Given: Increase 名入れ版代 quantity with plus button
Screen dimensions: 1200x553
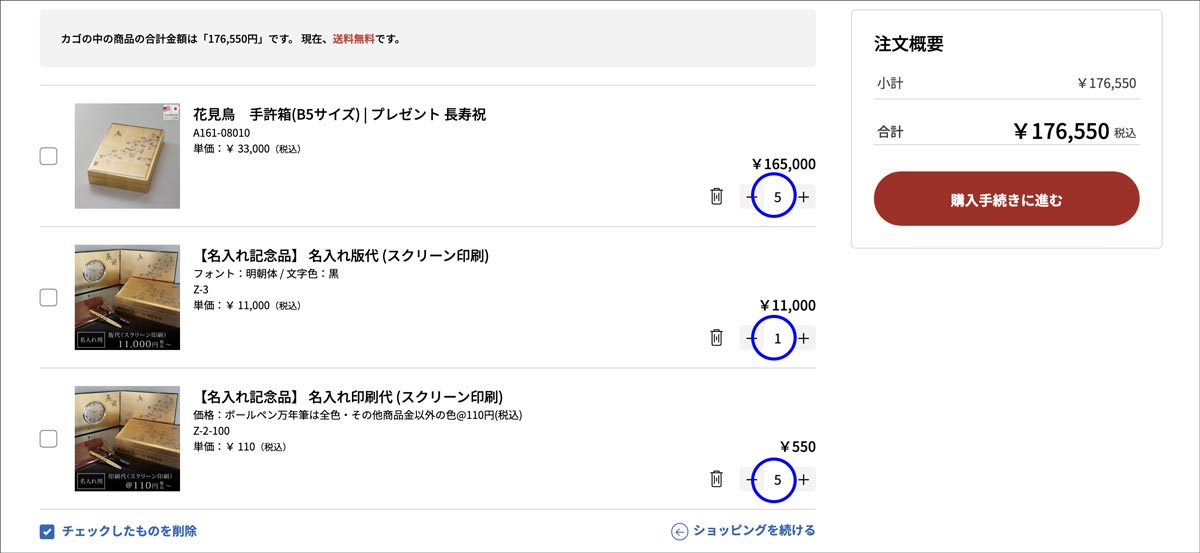Looking at the screenshot, I should click(x=804, y=338).
